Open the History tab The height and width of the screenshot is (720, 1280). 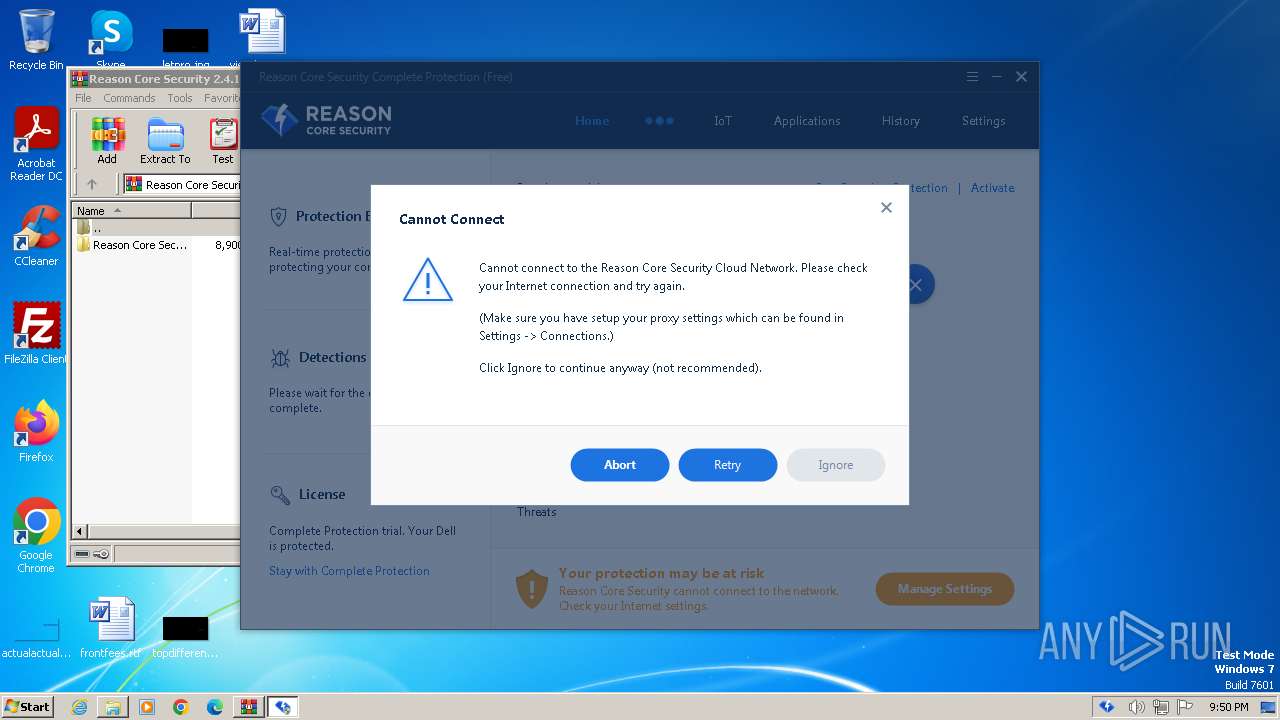[x=901, y=121]
